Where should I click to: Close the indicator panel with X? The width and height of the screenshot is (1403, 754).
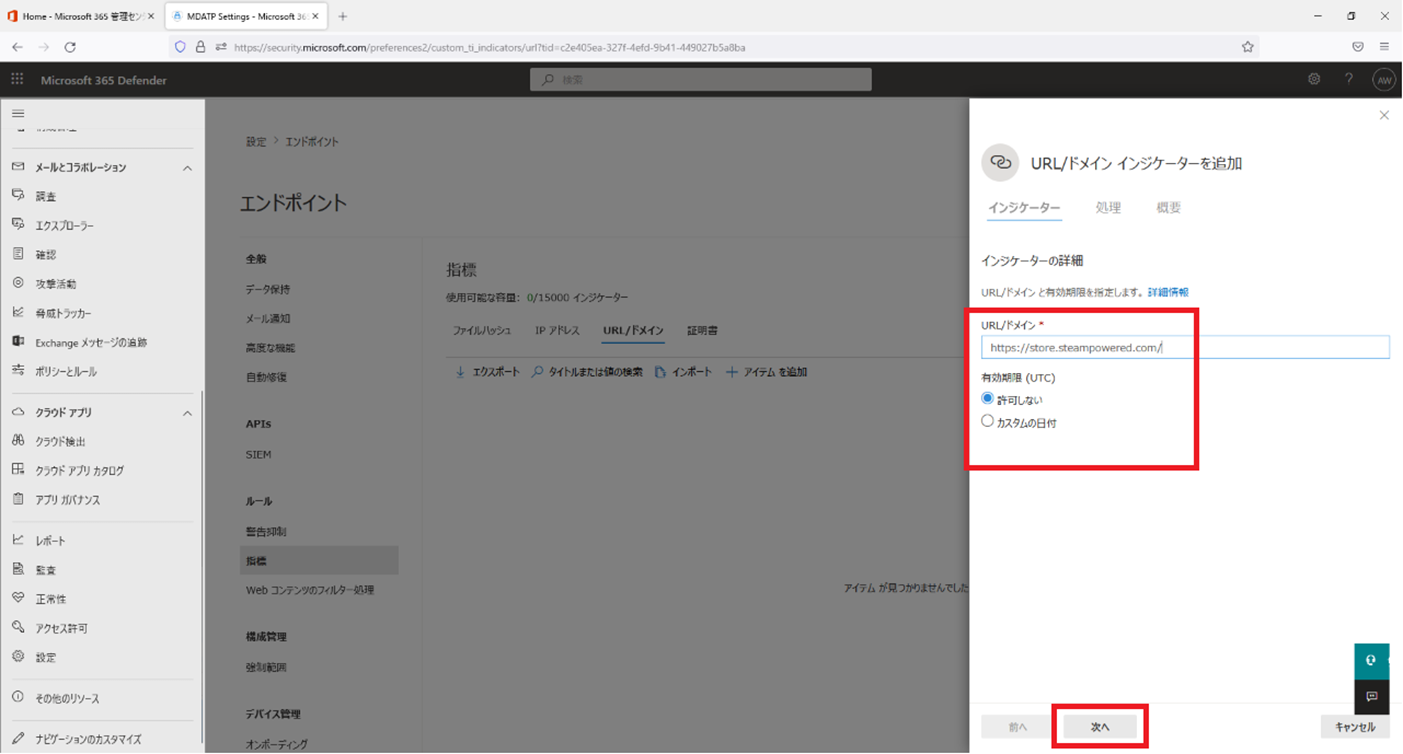coord(1384,116)
